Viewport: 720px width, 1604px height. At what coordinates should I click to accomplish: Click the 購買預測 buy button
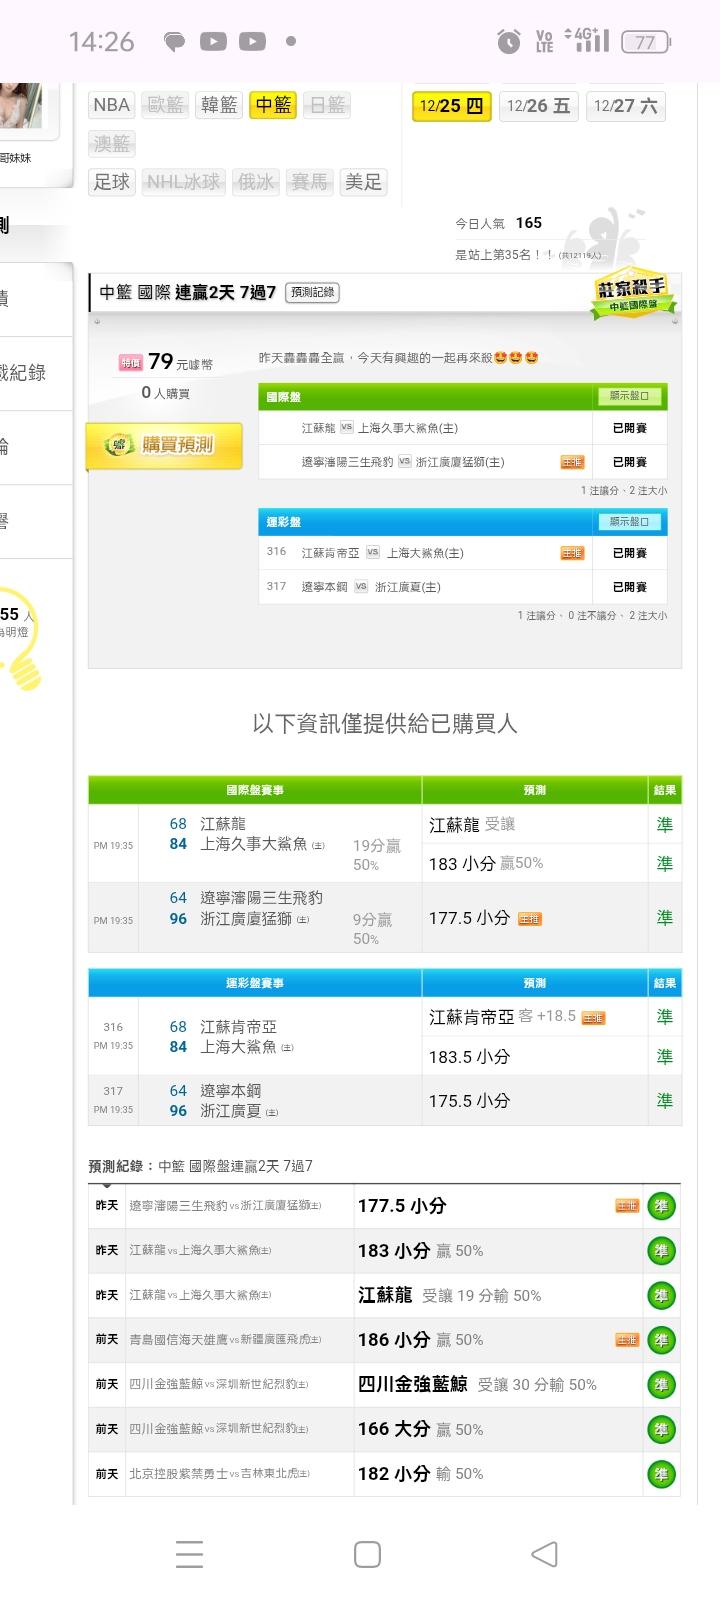coord(165,446)
